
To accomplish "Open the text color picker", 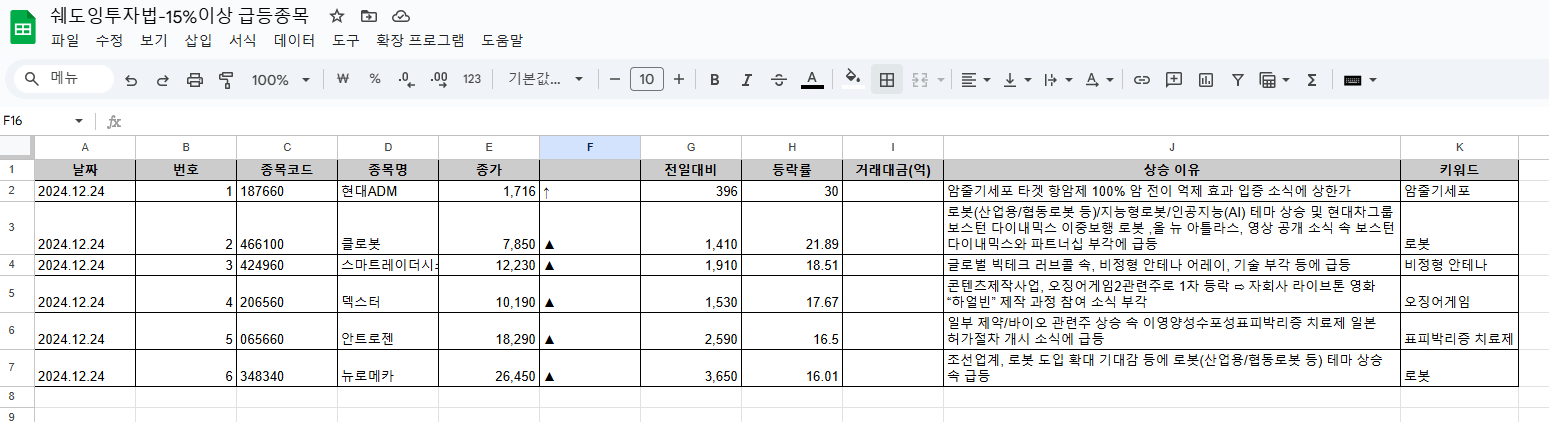I will tap(812, 80).
